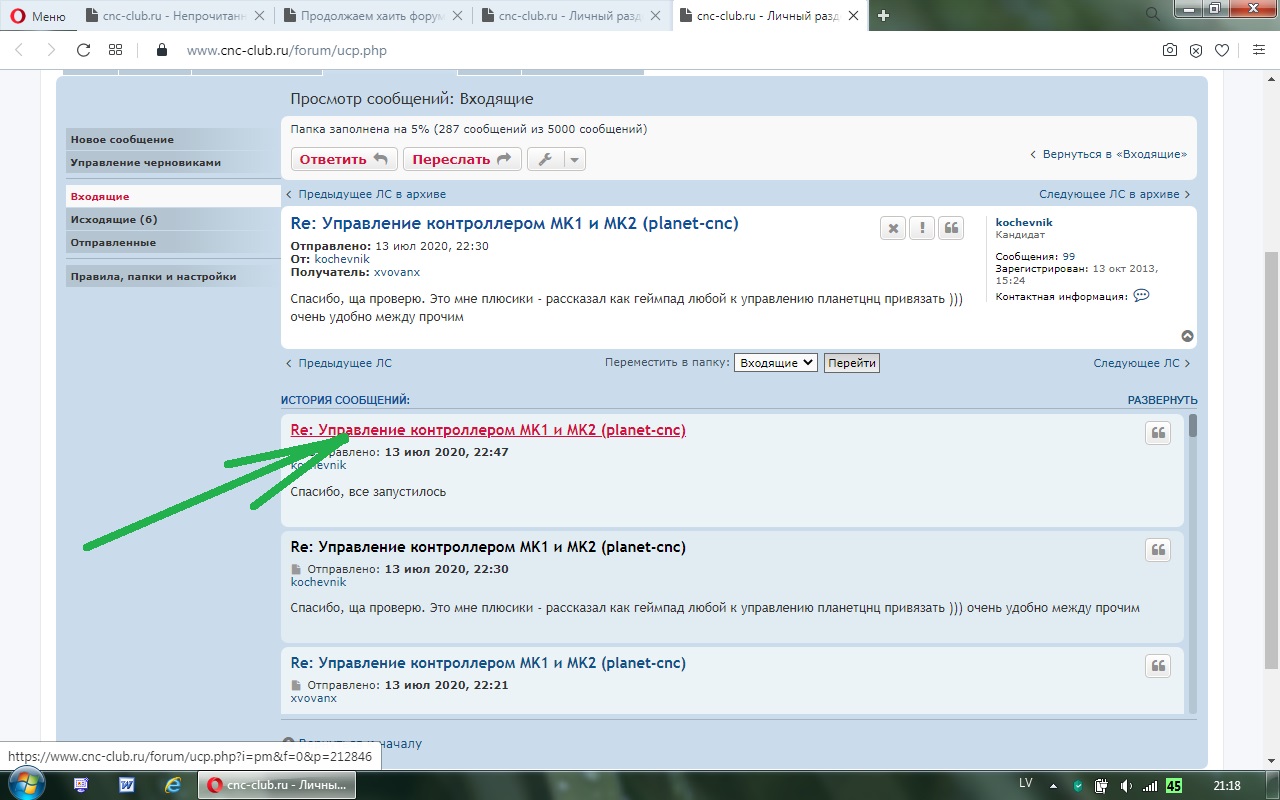This screenshot has width=1280, height=800.
Task: Focus the address bar URL field
Action: coord(286,50)
